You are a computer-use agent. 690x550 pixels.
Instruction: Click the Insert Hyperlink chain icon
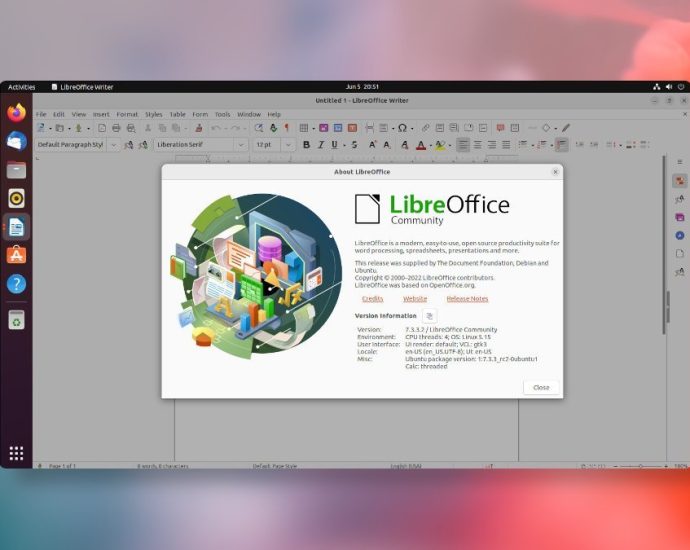click(x=426, y=128)
